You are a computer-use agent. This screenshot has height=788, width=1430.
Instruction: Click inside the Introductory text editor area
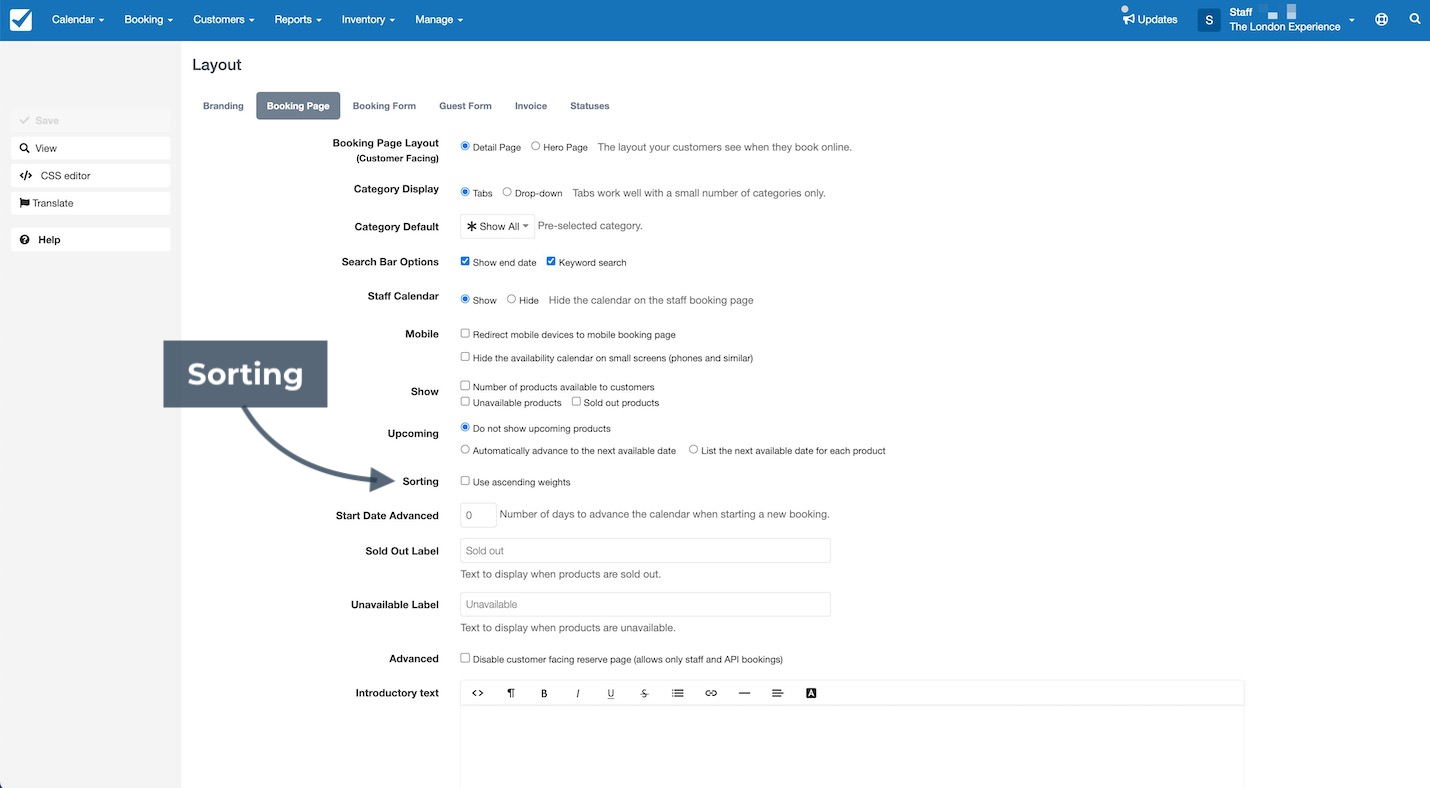(852, 746)
